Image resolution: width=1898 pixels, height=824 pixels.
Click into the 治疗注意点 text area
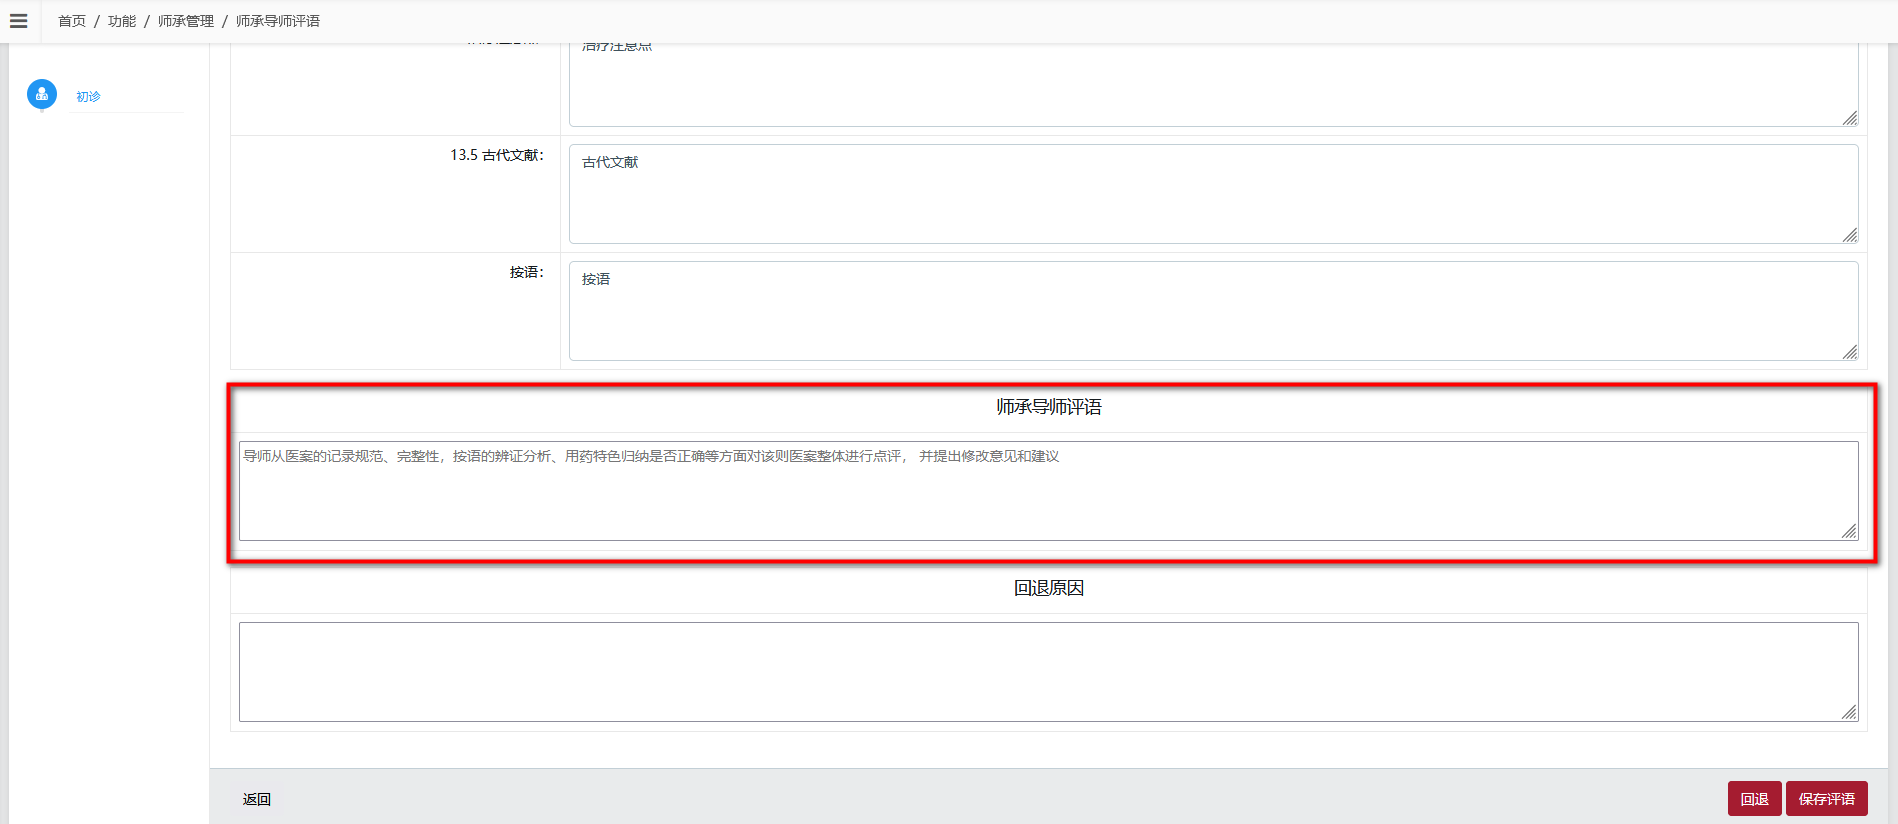[x=1214, y=84]
